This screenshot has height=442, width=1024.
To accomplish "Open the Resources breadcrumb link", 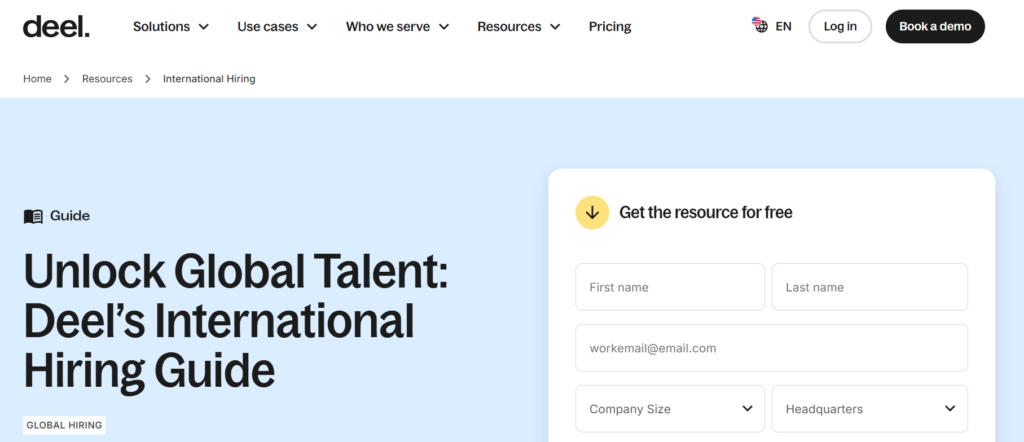I will coord(107,79).
